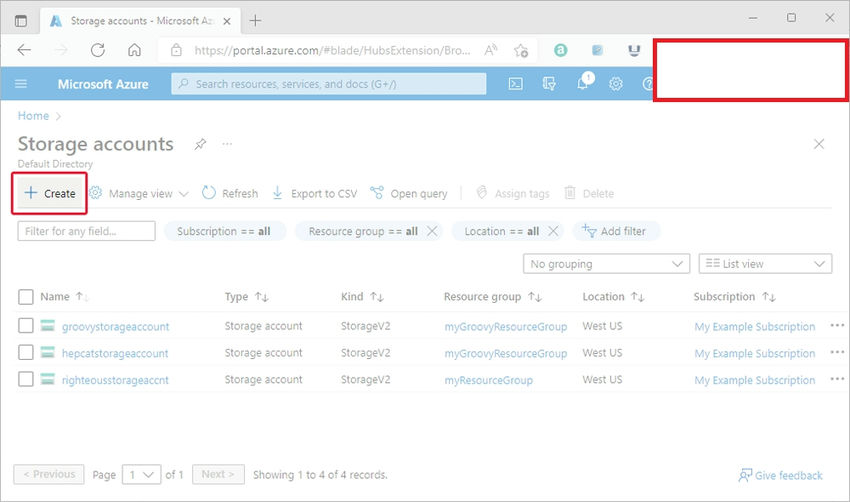
Task: Reload the page with the refresh icon
Action: point(98,50)
